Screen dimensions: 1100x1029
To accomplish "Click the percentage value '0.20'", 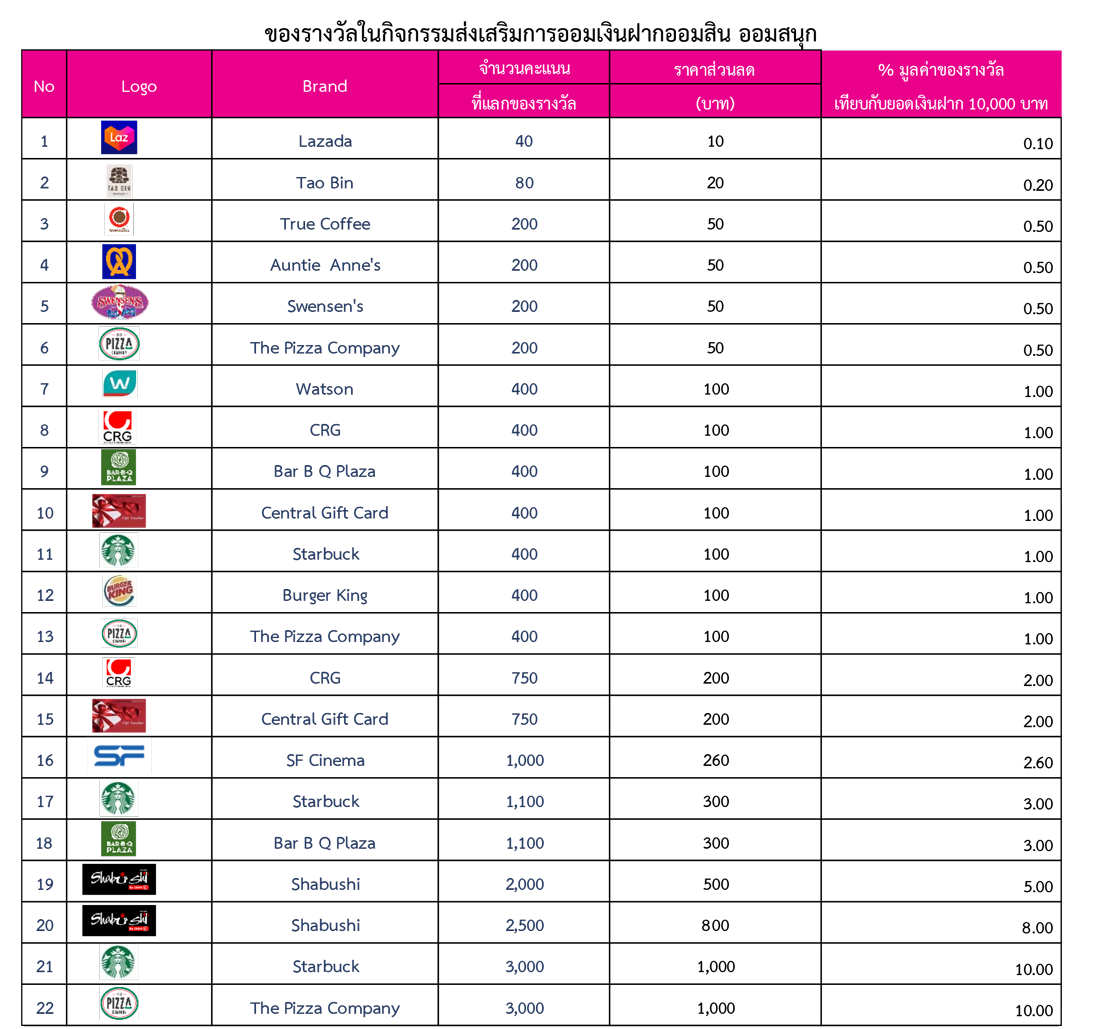I will point(1038,185).
